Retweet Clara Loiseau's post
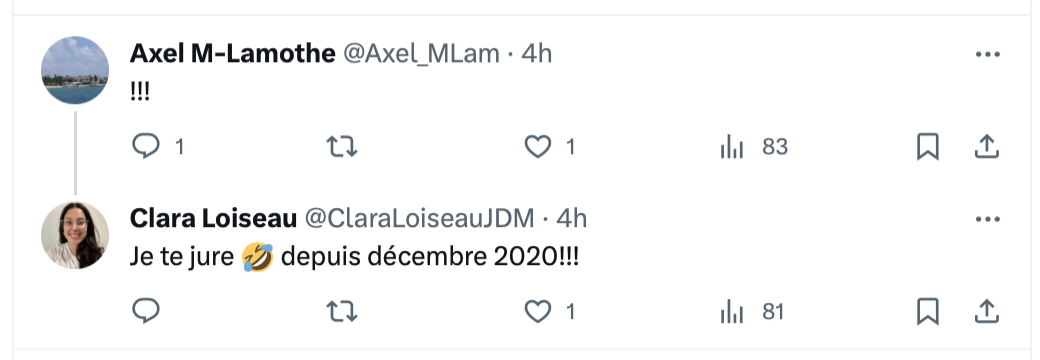 [x=342, y=311]
